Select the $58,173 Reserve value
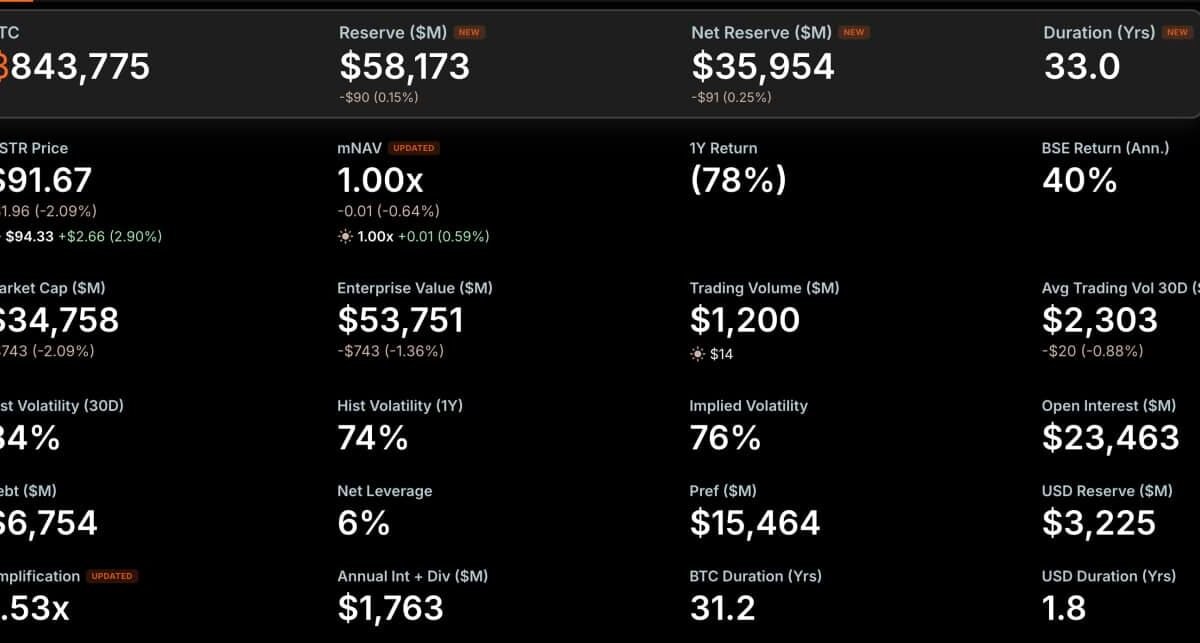This screenshot has height=643, width=1200. [404, 67]
